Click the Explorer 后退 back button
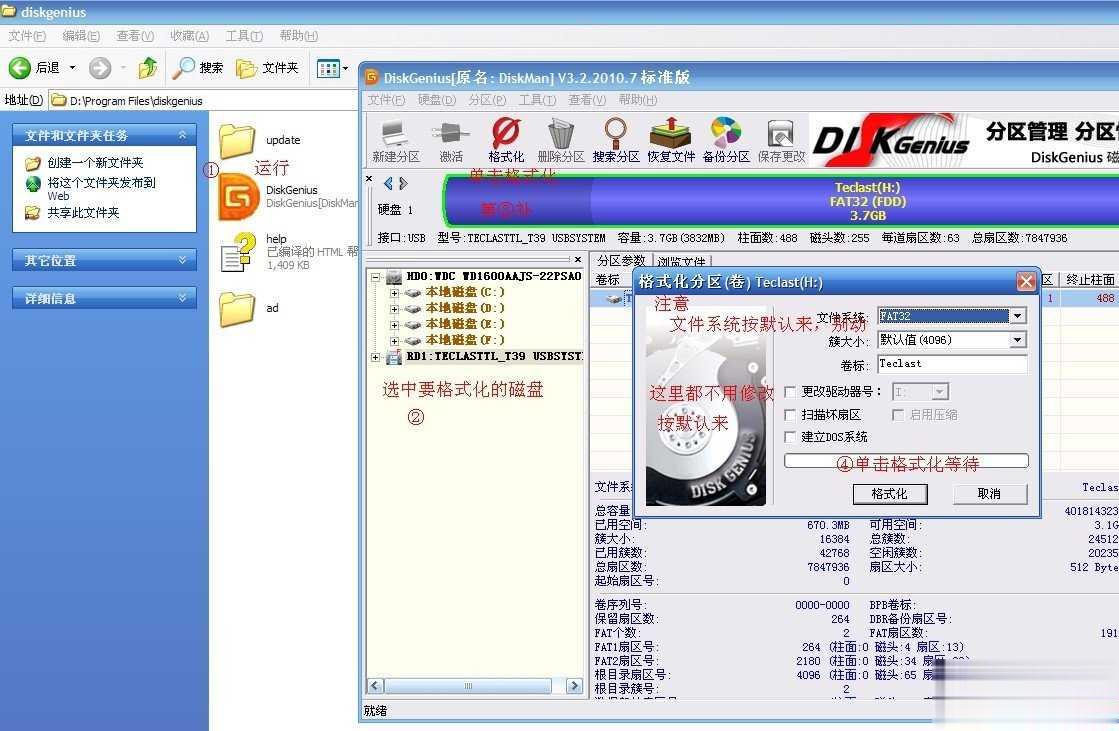The width and height of the screenshot is (1119, 731). tap(34, 68)
